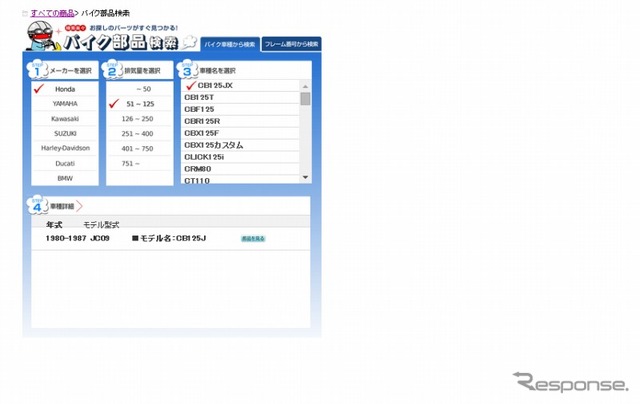This screenshot has width=640, height=404.
Task: Choose displacement range ~ 50
Action: click(x=140, y=89)
